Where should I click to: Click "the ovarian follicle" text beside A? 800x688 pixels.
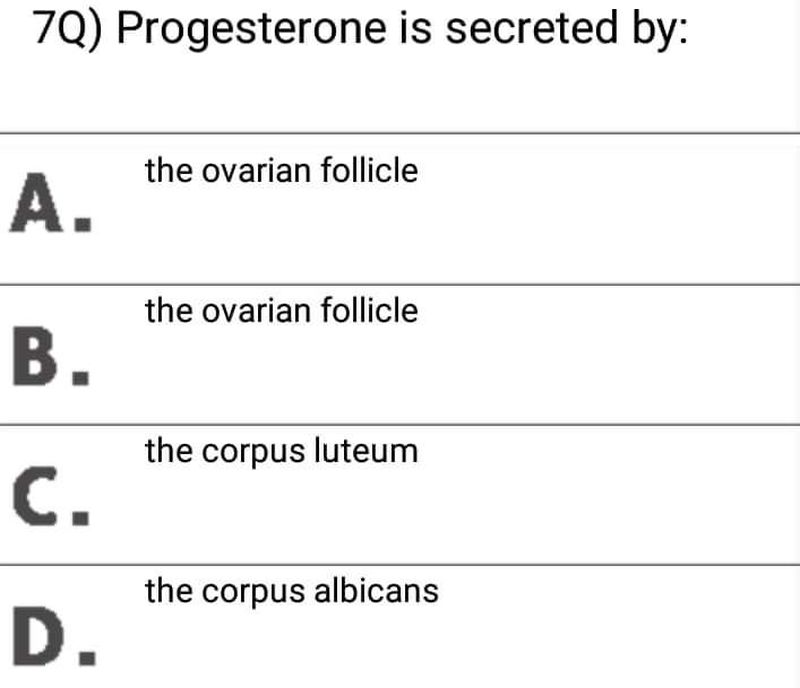click(x=281, y=171)
